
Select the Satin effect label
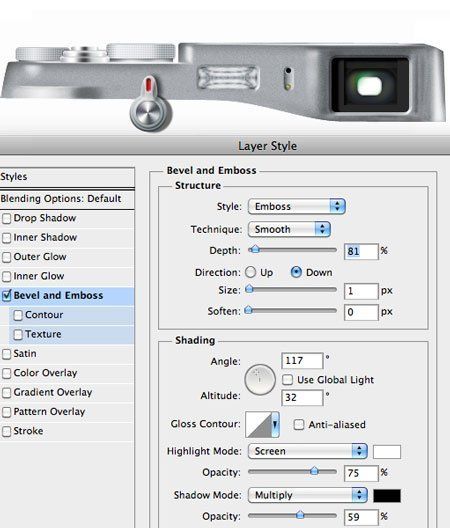click(25, 354)
